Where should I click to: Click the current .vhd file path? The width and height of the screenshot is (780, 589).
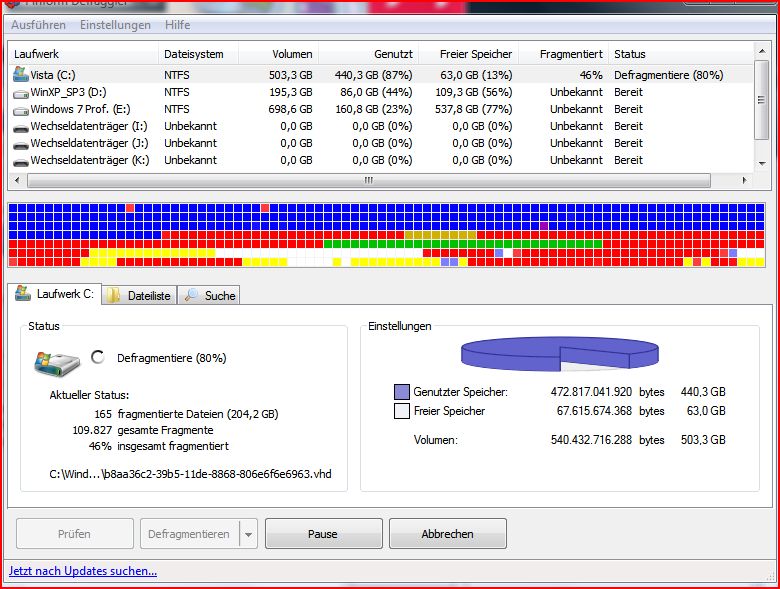[x=191, y=474]
